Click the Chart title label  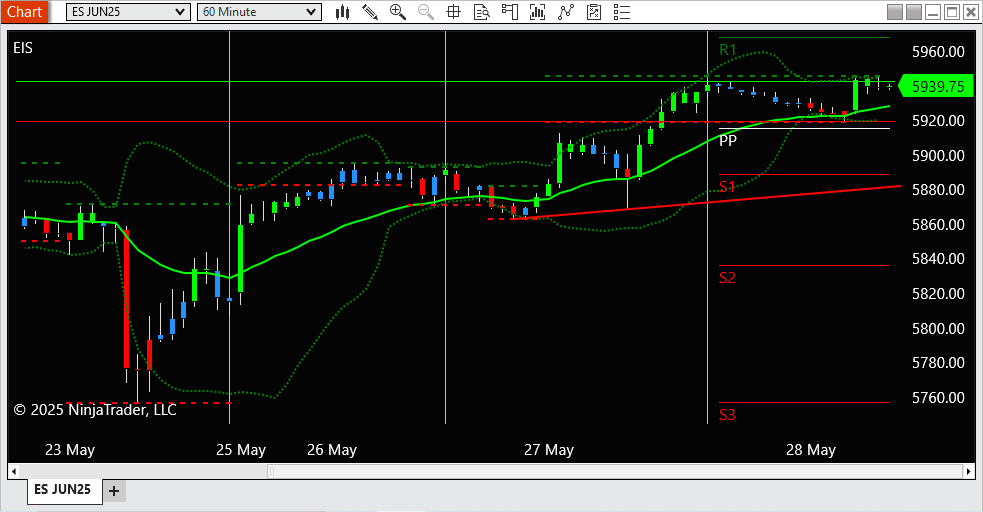pyautogui.click(x=24, y=12)
